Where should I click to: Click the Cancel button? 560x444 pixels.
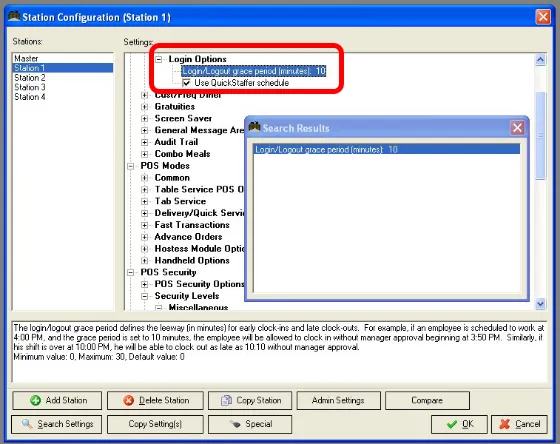coord(519,424)
